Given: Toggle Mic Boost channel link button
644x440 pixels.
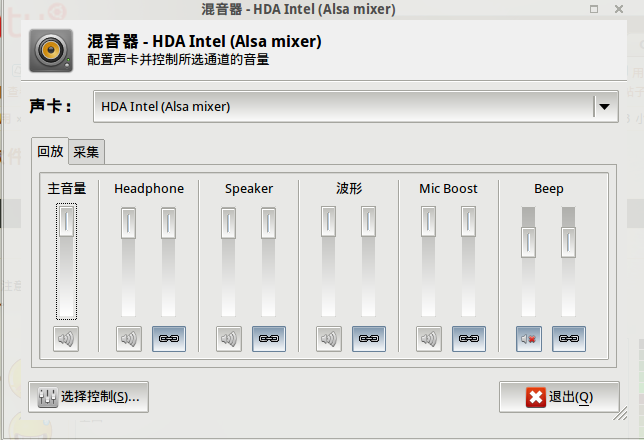Looking at the screenshot, I should pyautogui.click(x=469, y=339).
